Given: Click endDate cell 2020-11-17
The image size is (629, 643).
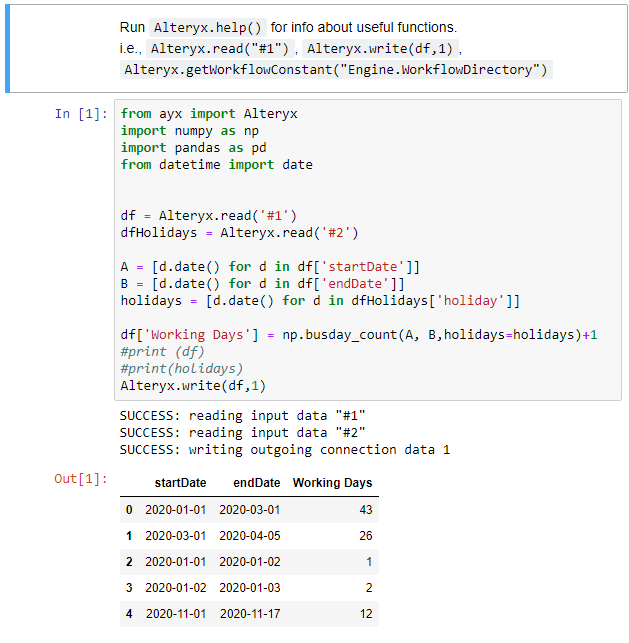Looking at the screenshot, I should click(250, 614).
